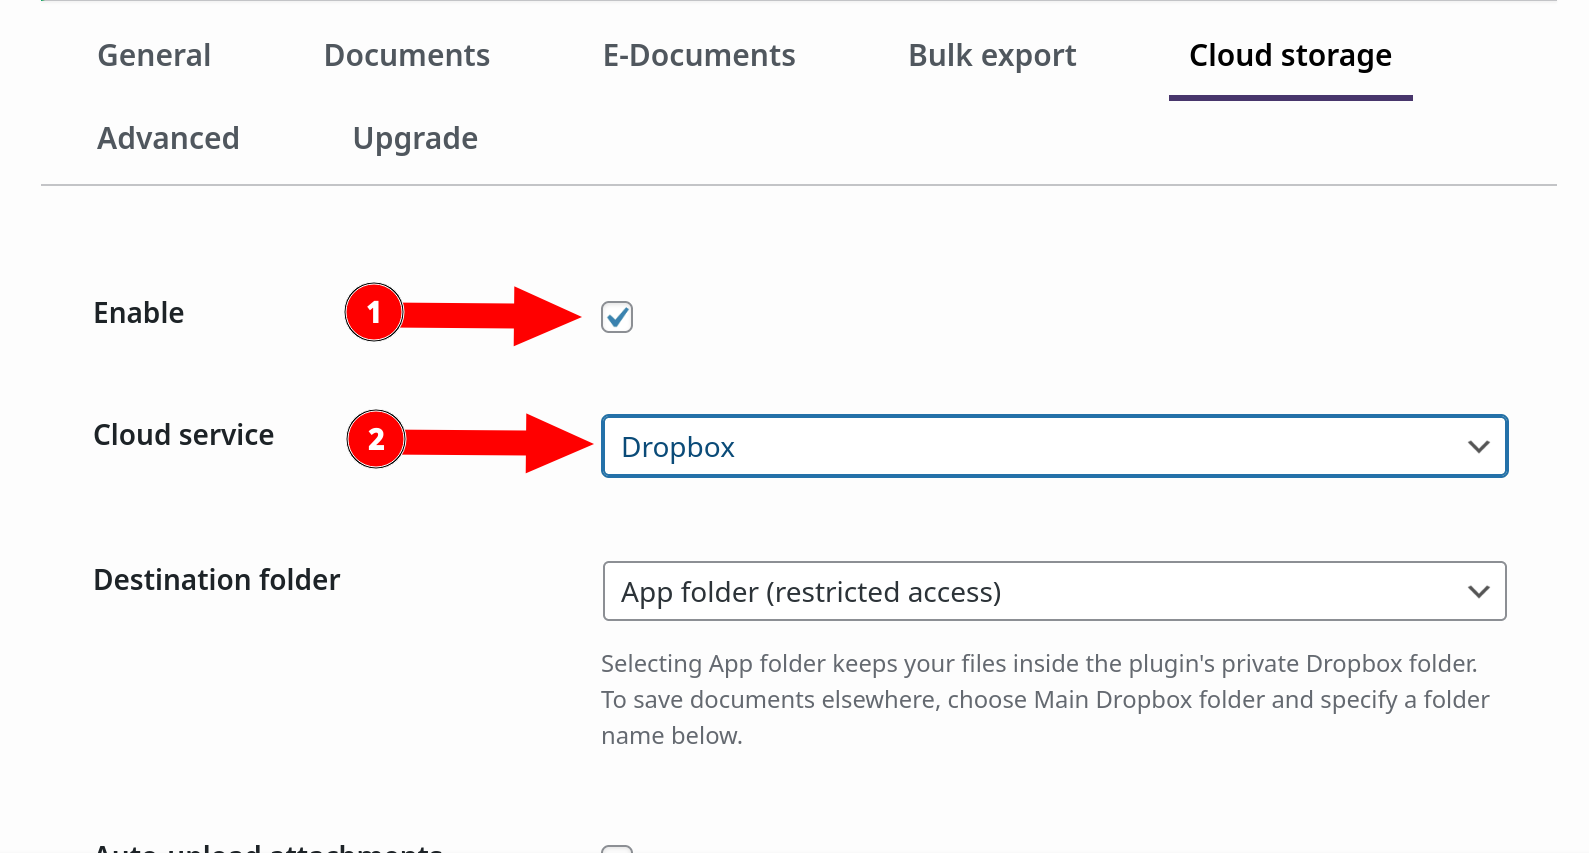Image resolution: width=1589 pixels, height=853 pixels.
Task: Click the active Cloud storage tab
Action: pos(1289,55)
